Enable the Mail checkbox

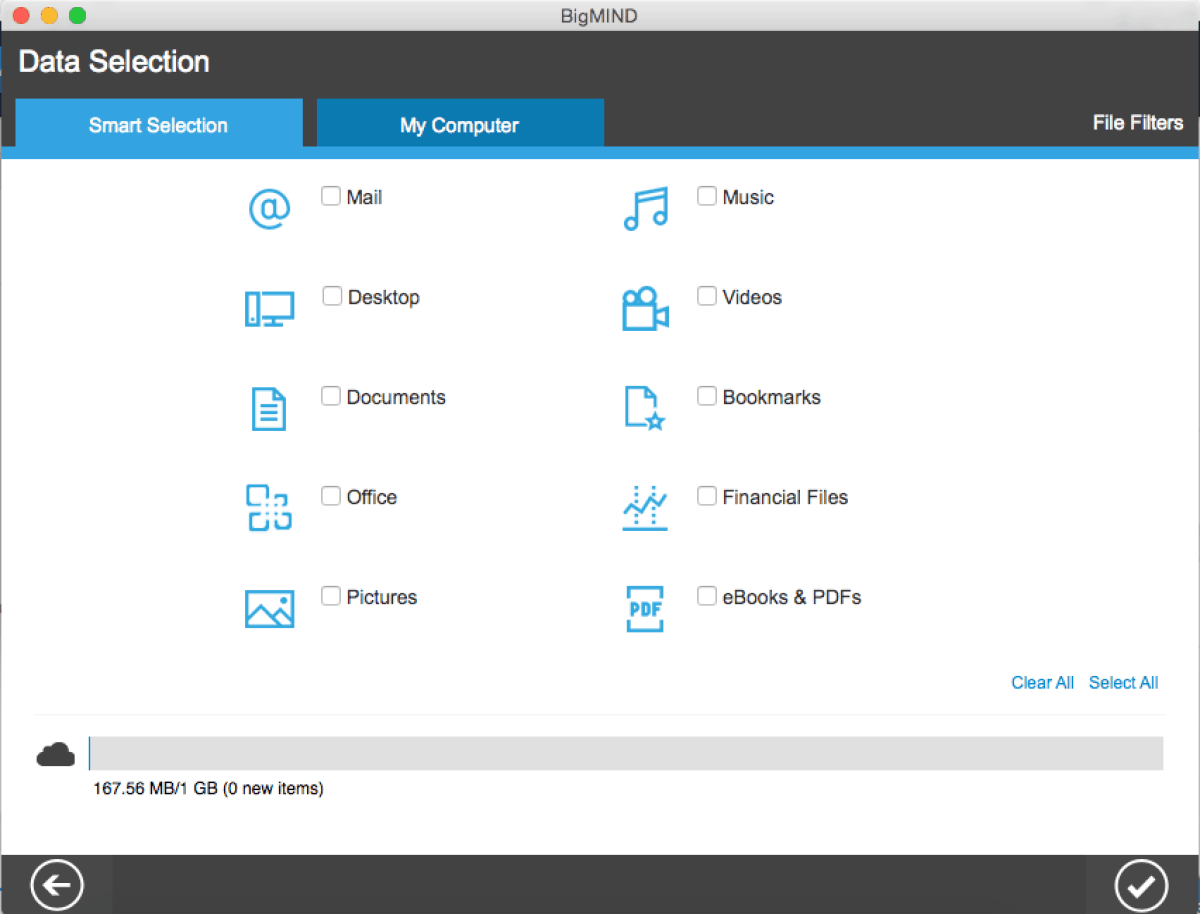pyautogui.click(x=331, y=196)
